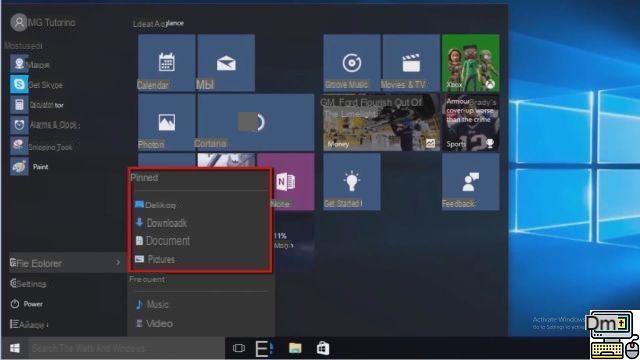This screenshot has height=360, width=640.
Task: Open the Movies & TV tile
Action: (411, 63)
